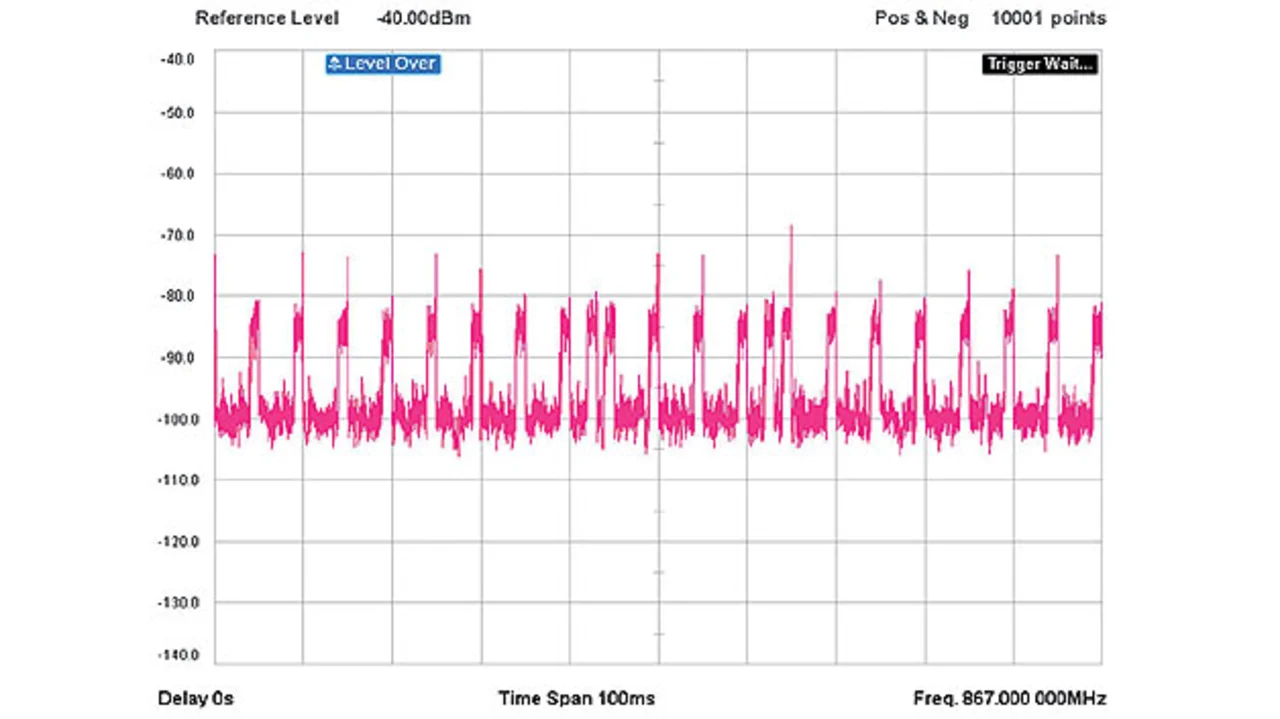Select the Pos & Neg detection label
This screenshot has height=719, width=1280.
click(921, 18)
